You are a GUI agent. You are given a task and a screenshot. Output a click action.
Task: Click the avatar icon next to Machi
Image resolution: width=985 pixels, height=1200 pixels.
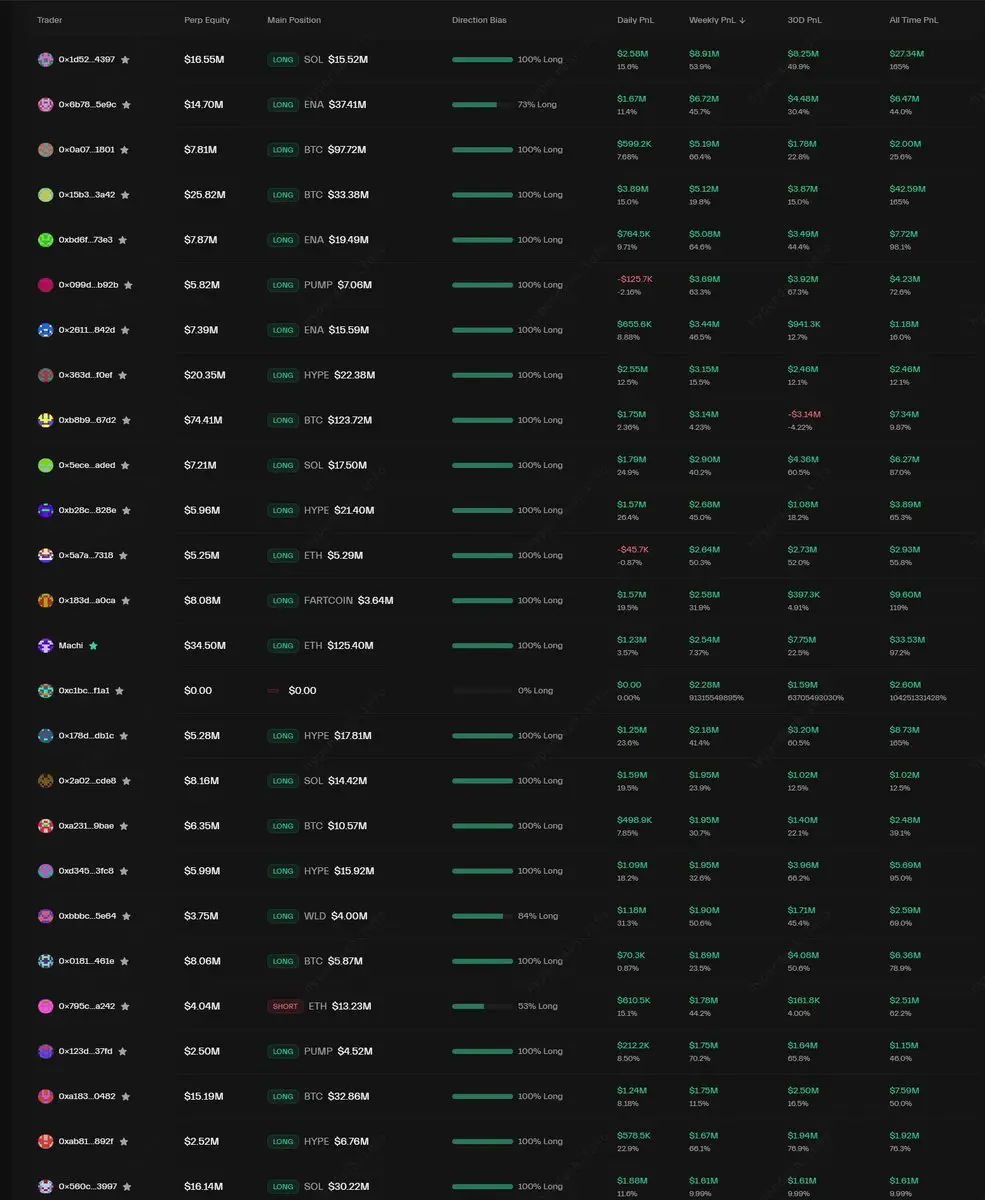tap(45, 646)
